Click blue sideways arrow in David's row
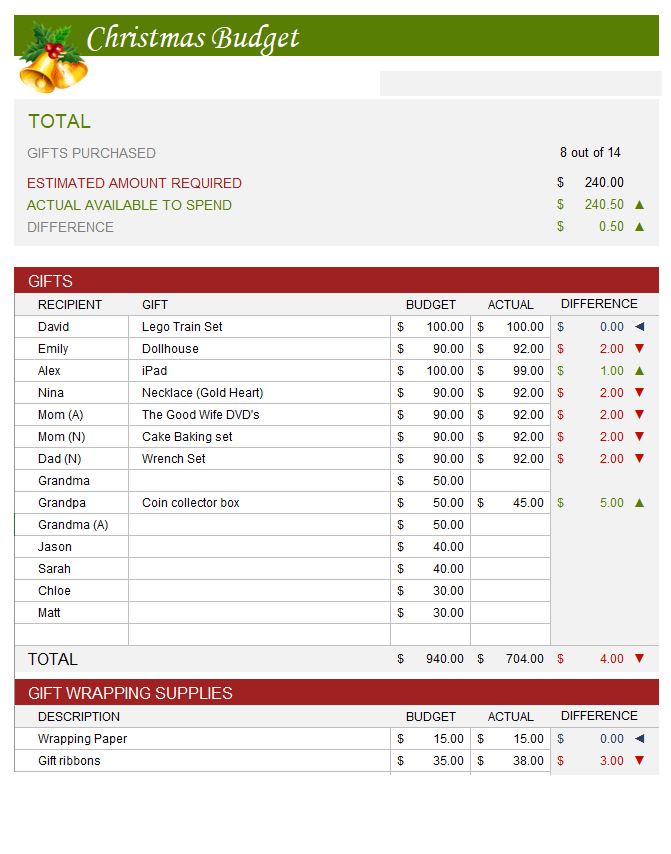 click(639, 327)
